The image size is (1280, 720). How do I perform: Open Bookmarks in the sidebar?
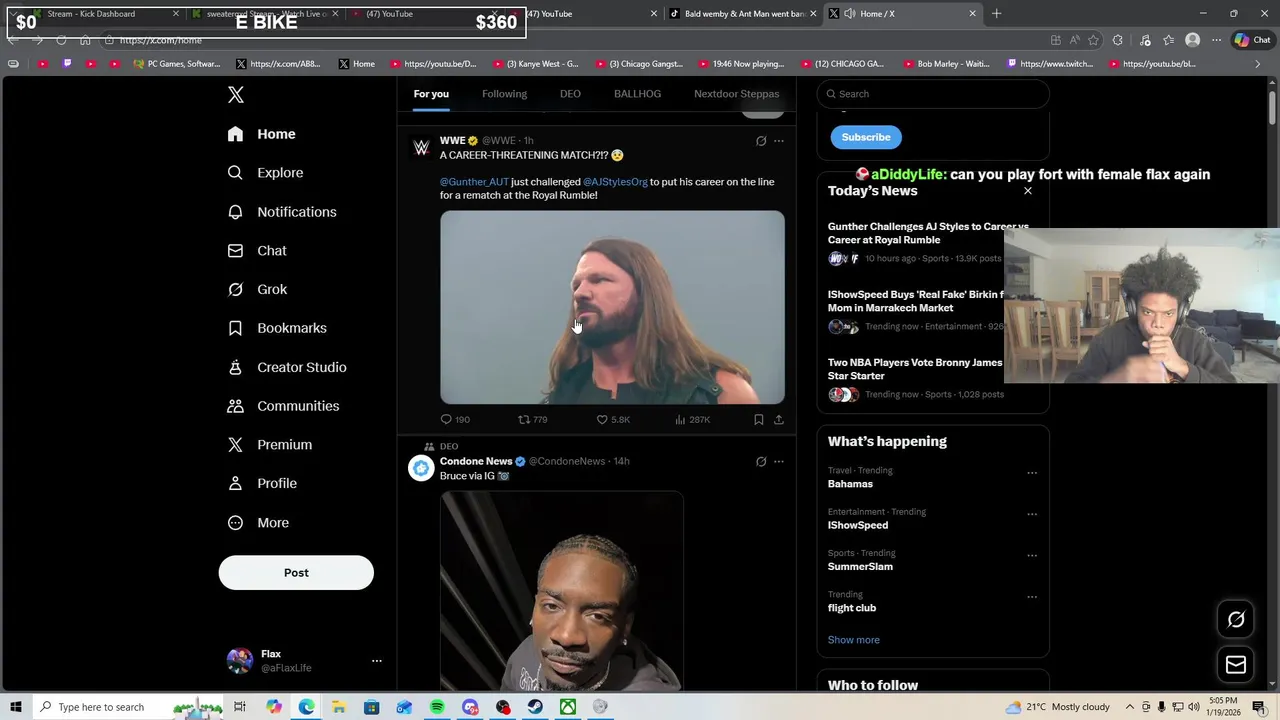click(x=277, y=328)
